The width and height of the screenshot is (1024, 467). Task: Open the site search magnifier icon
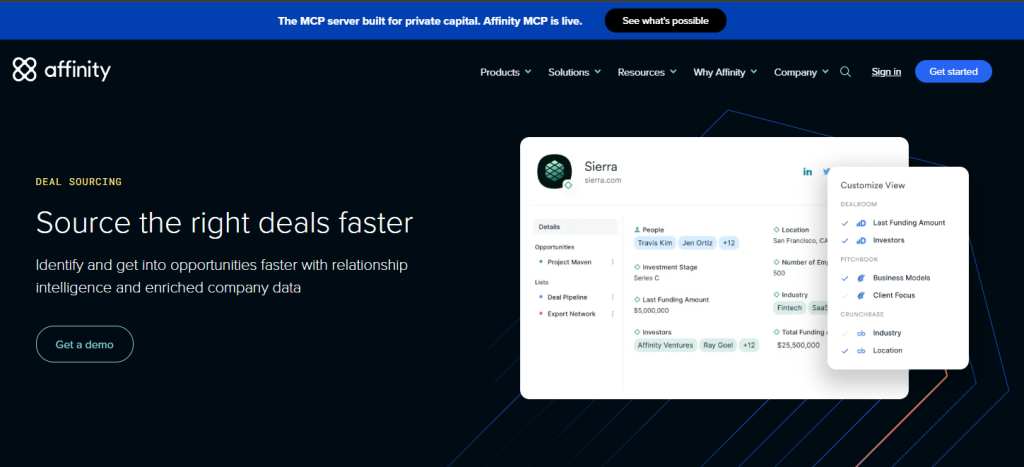(x=845, y=72)
